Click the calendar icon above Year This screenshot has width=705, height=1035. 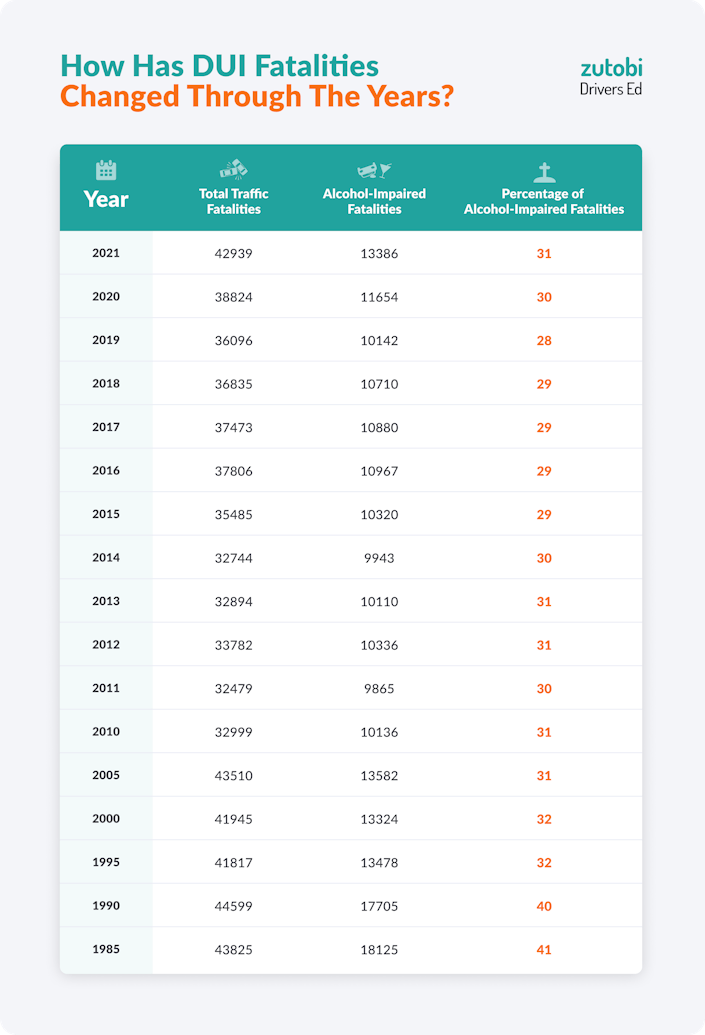pyautogui.click(x=106, y=170)
